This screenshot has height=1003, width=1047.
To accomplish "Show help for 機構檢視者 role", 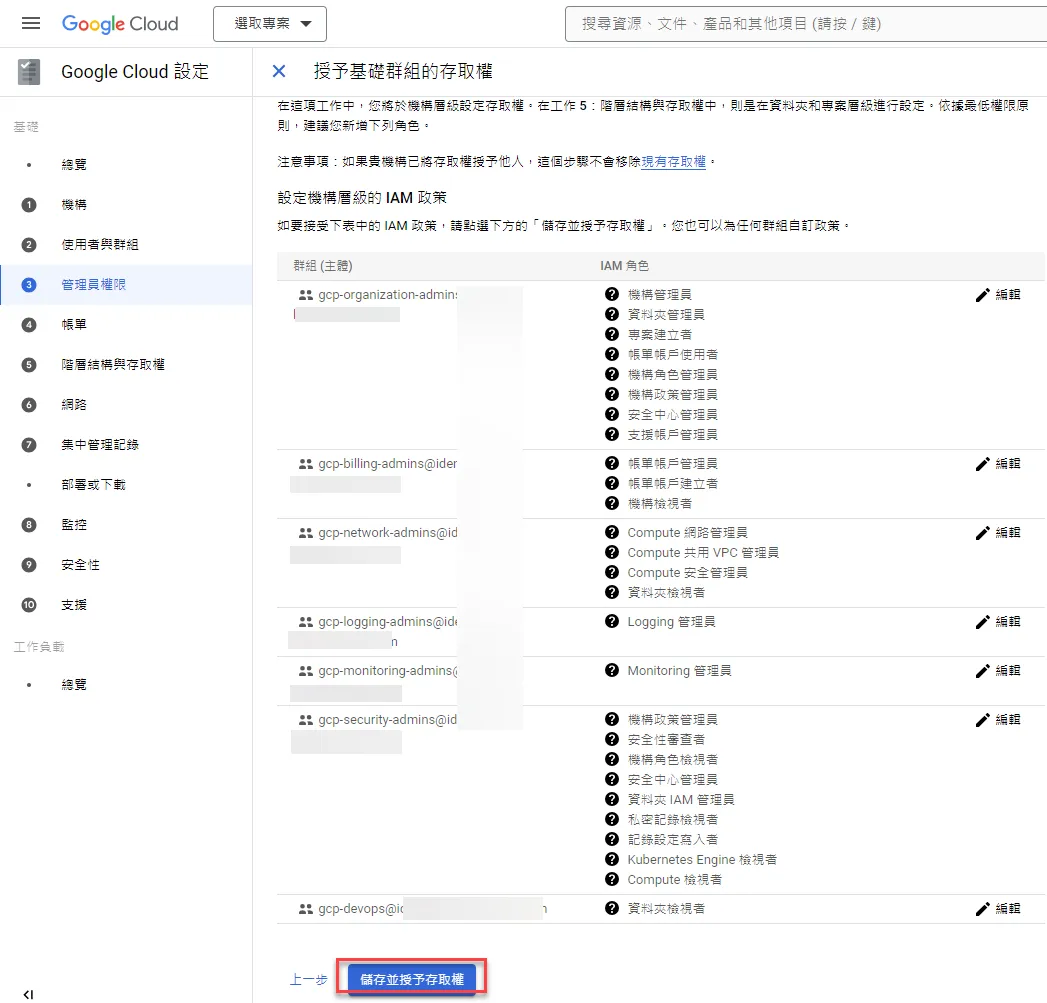I will 612,503.
